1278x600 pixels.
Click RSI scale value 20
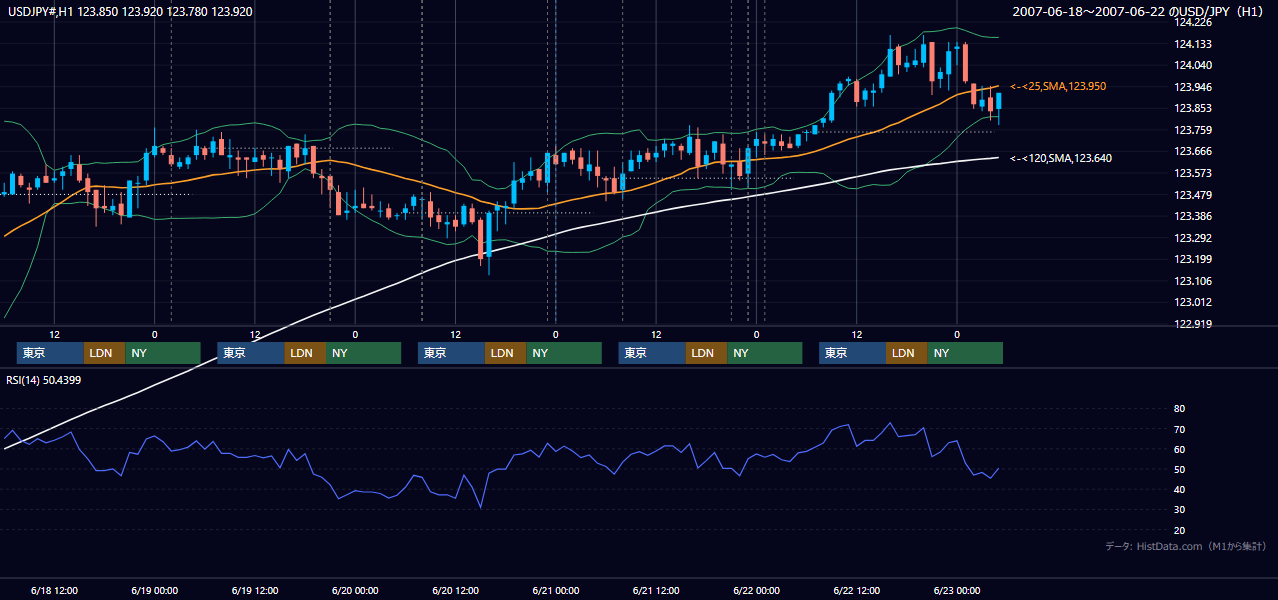[x=1180, y=530]
